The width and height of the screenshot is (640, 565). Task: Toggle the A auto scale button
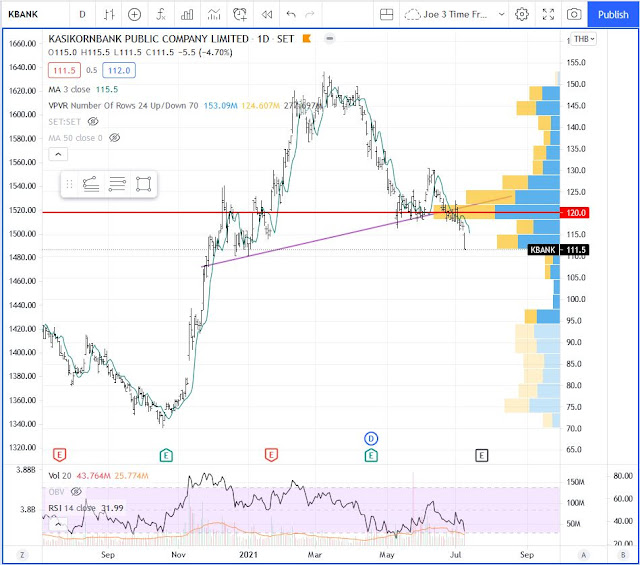tap(583, 555)
